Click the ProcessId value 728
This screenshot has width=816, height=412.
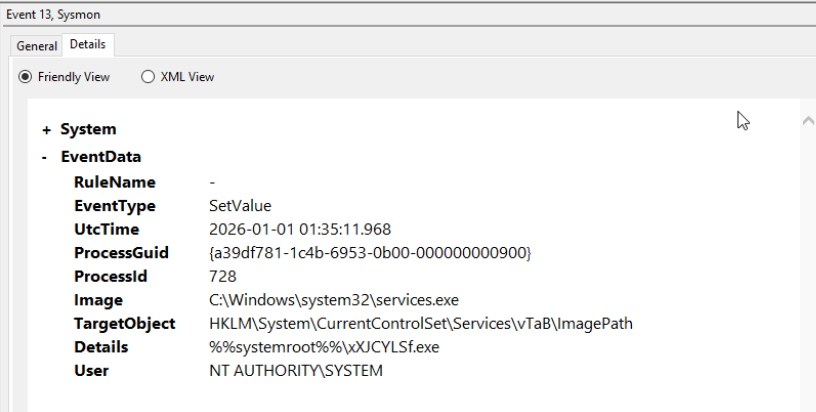[x=222, y=276]
